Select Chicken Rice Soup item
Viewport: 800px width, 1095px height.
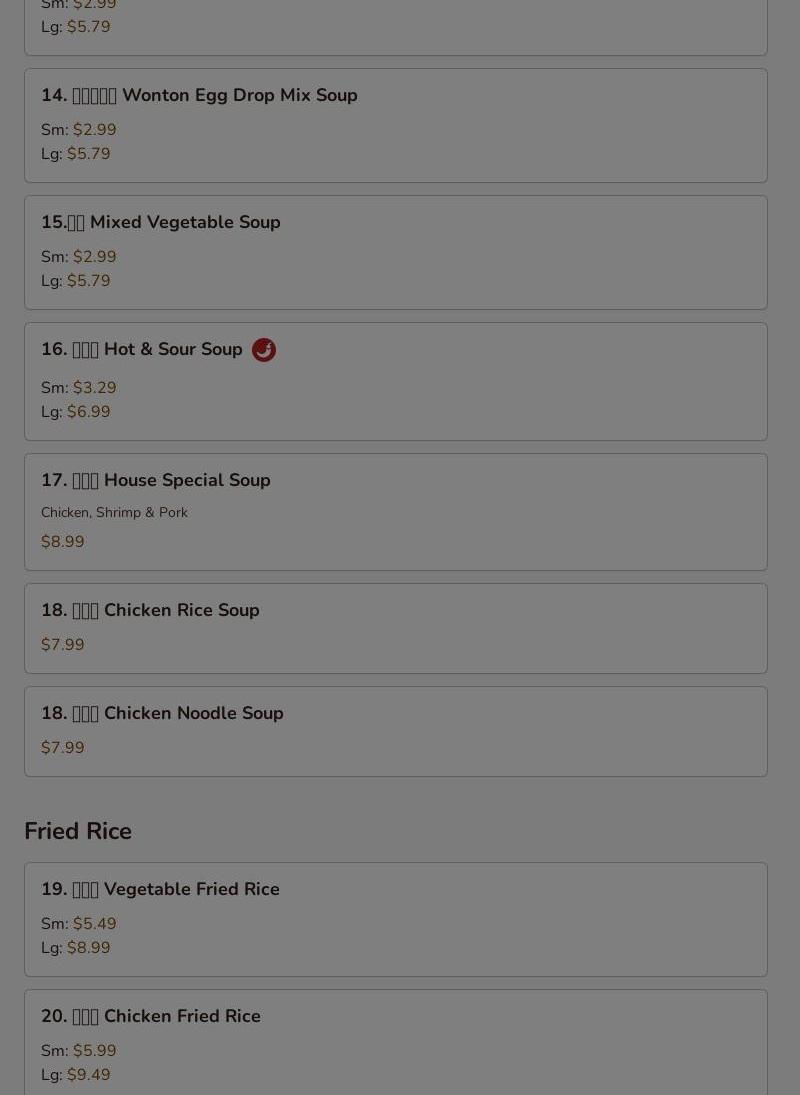click(x=396, y=629)
